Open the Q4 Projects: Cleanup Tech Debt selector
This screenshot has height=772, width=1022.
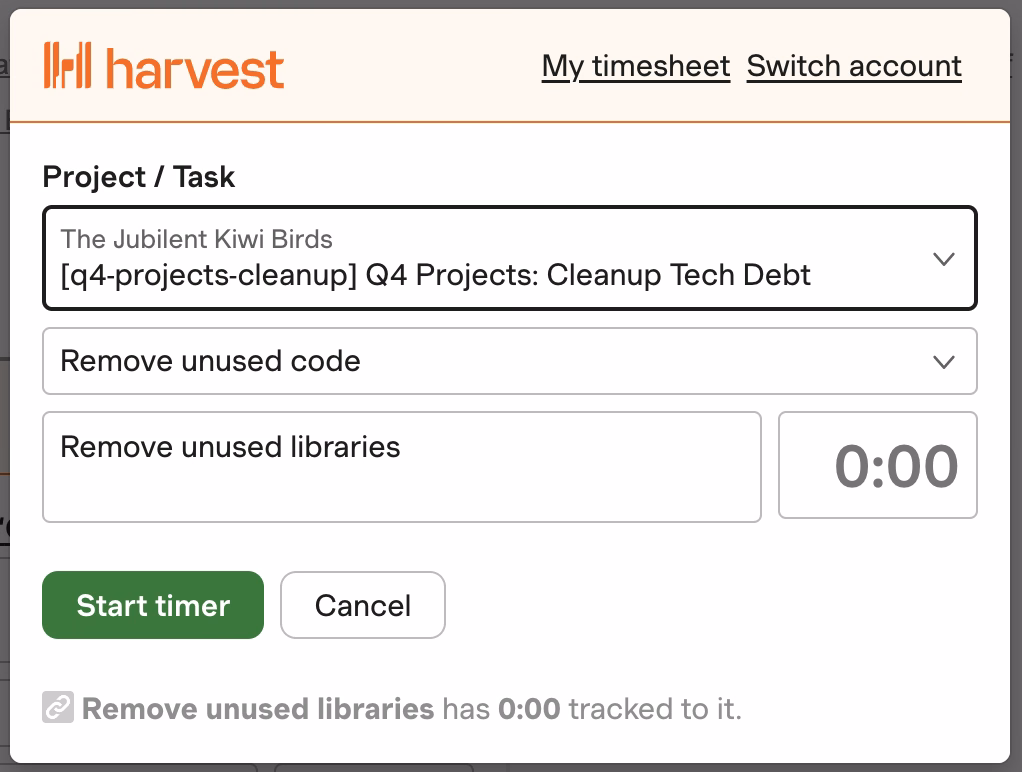(436, 274)
